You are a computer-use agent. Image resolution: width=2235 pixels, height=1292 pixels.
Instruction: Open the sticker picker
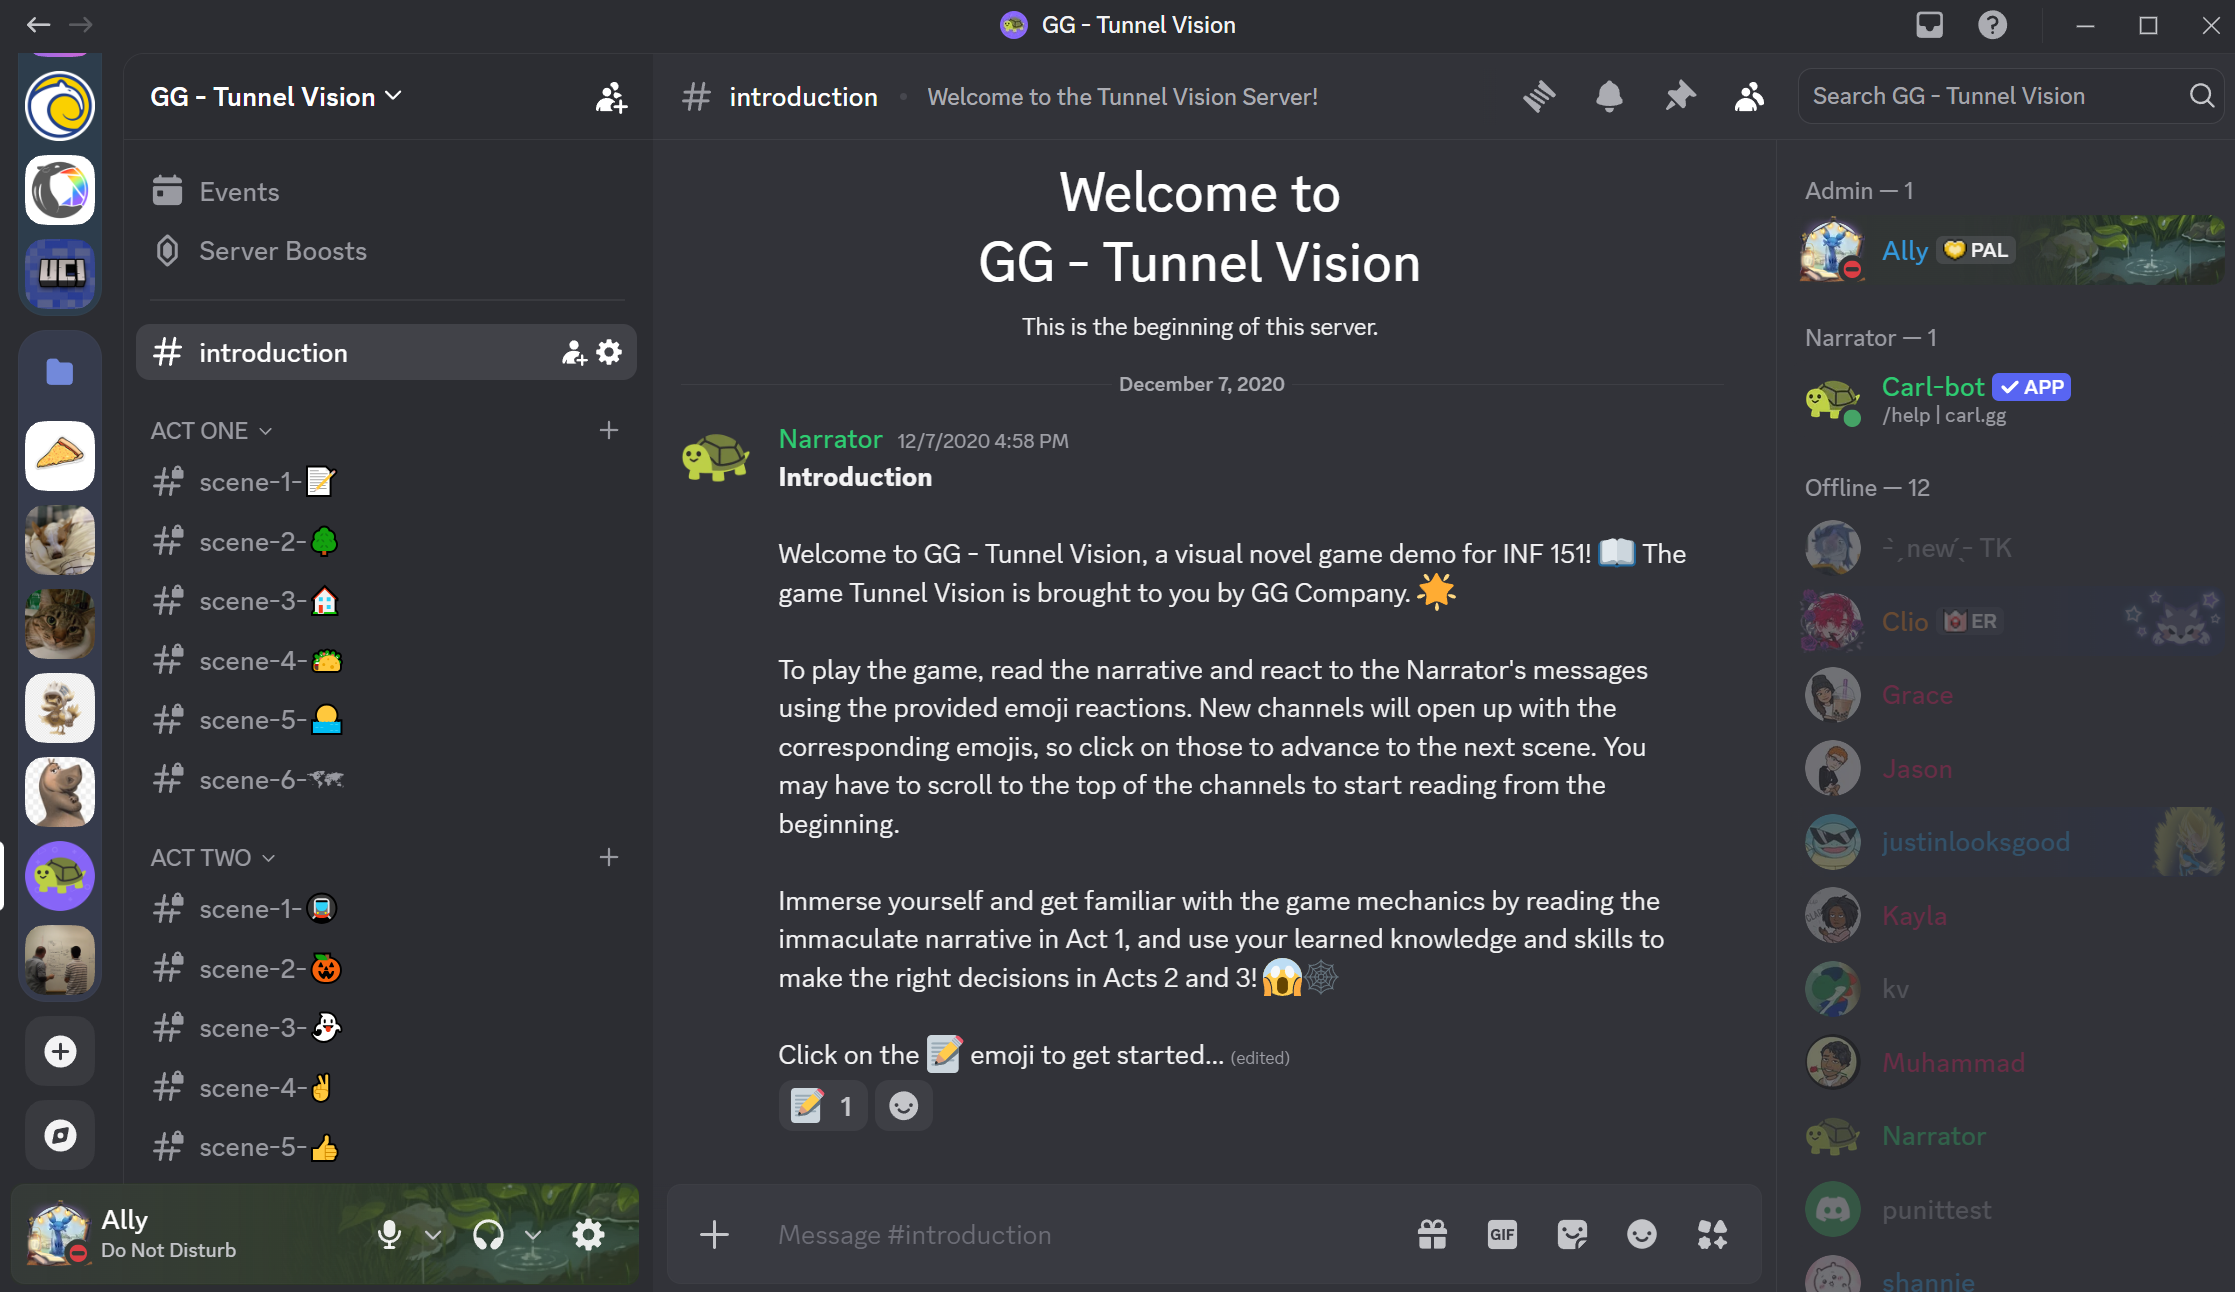click(1572, 1235)
